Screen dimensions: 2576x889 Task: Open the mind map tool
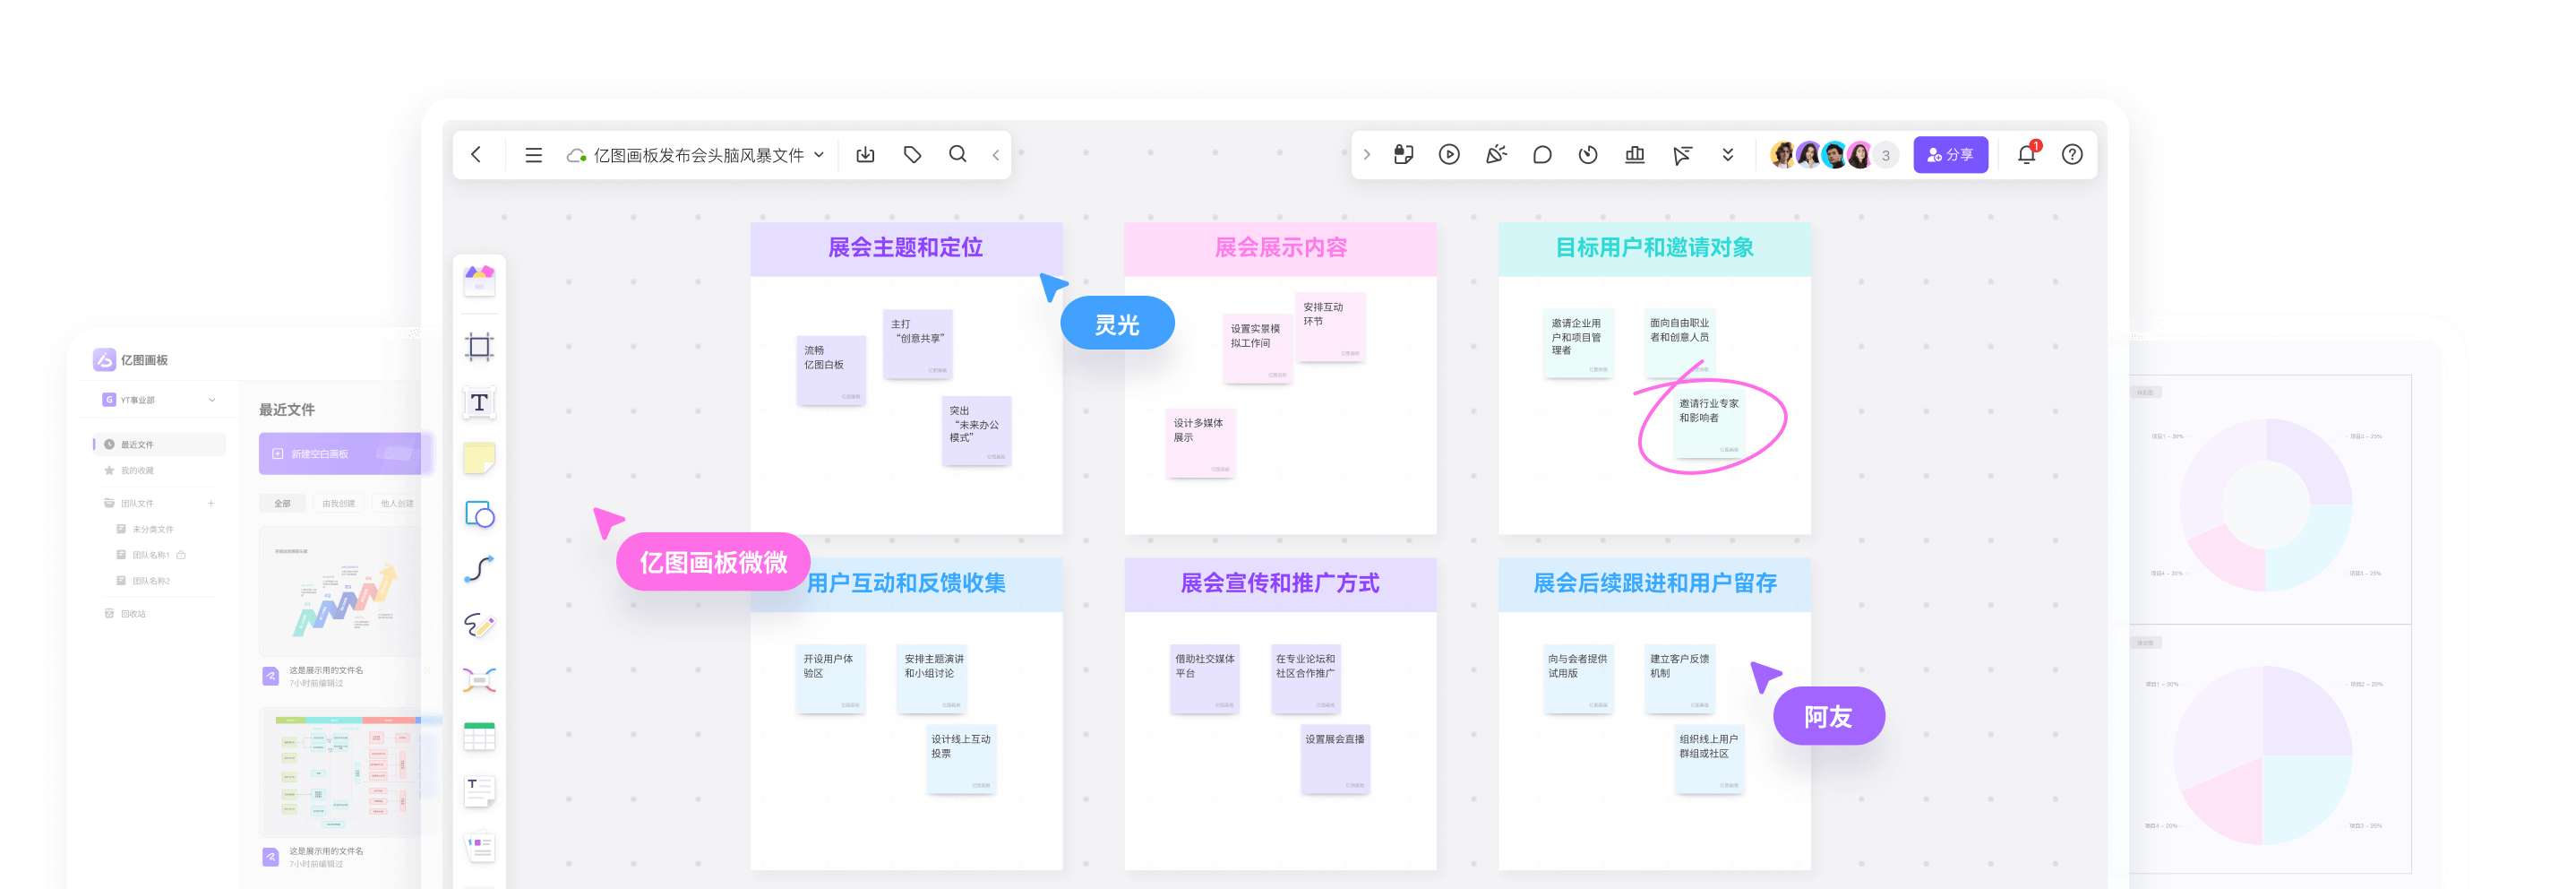[478, 680]
